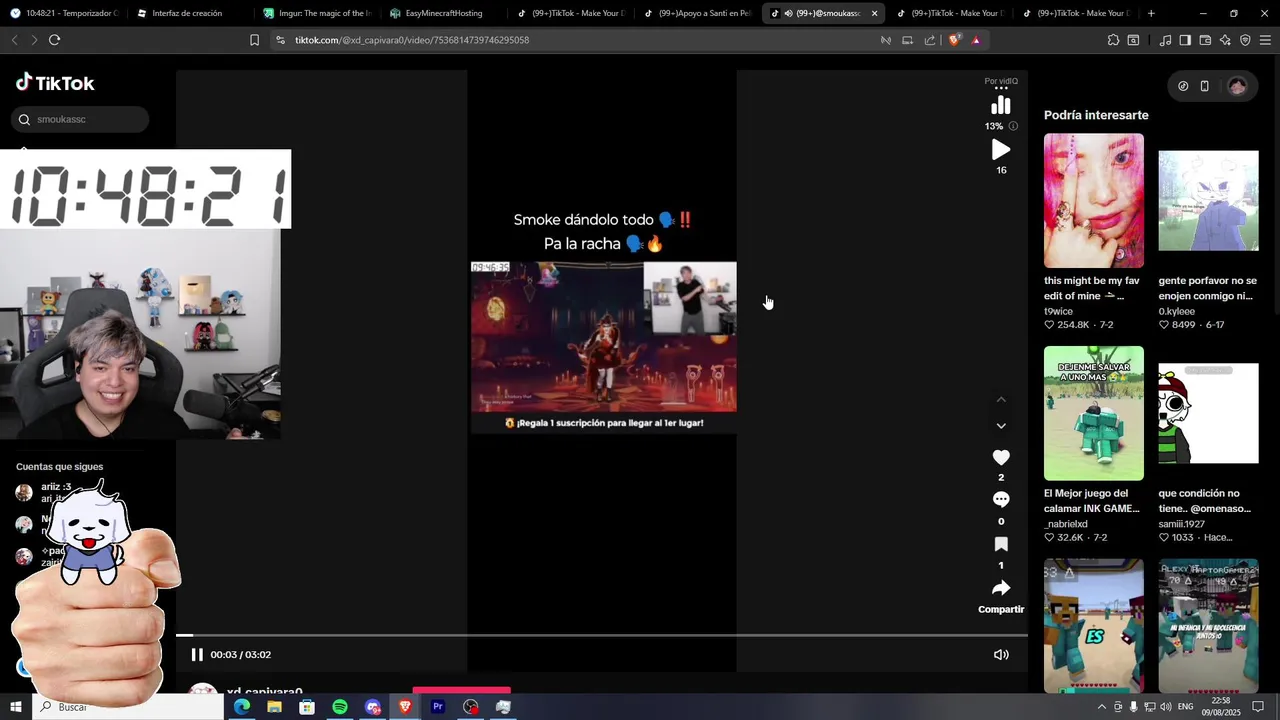Open Windows notification center
Image resolution: width=1280 pixels, height=720 pixels.
(1258, 707)
